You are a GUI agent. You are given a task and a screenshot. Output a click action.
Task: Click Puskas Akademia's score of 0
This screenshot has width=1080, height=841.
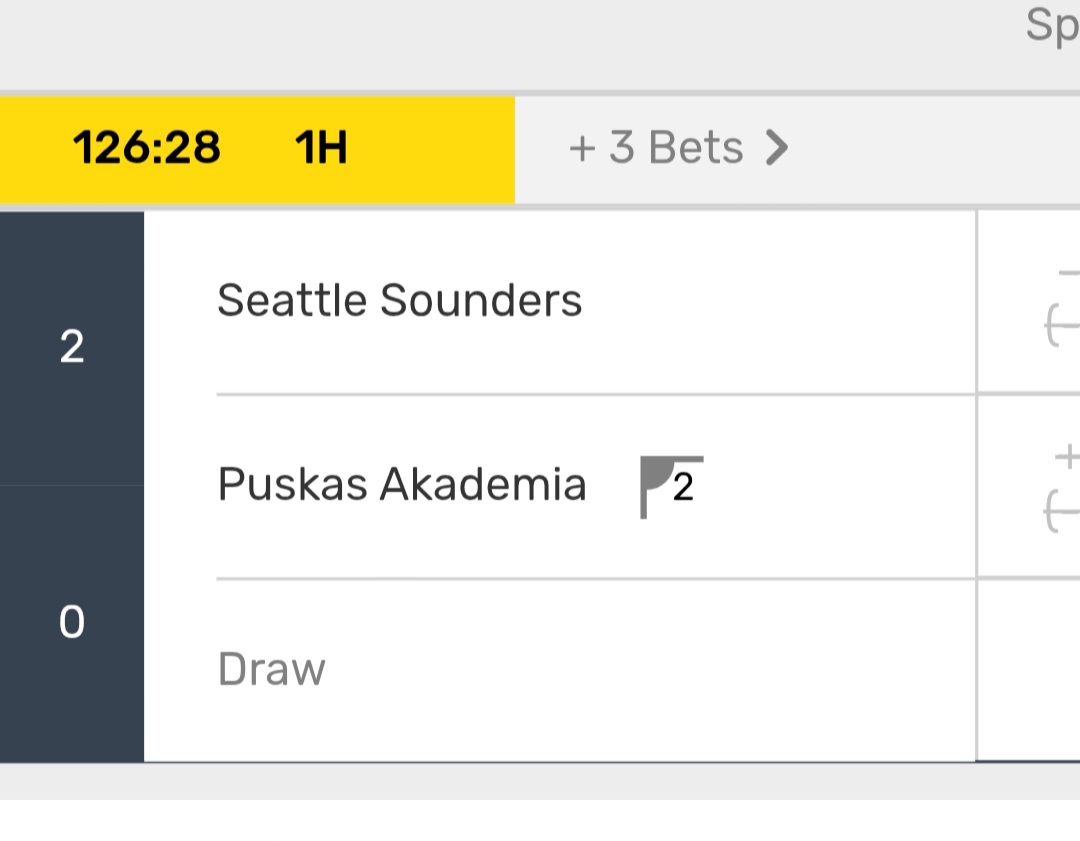pyautogui.click(x=71, y=622)
